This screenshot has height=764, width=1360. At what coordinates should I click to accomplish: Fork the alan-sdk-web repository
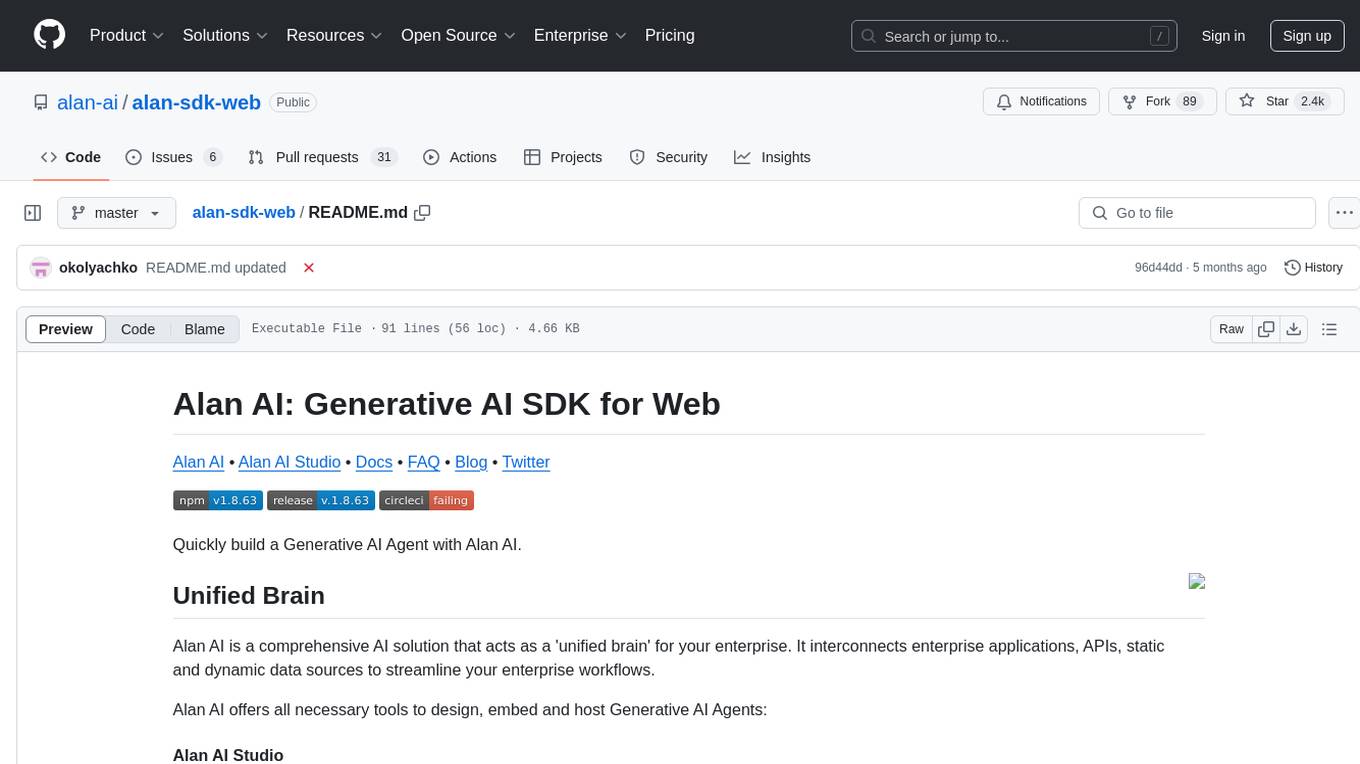pos(1162,102)
